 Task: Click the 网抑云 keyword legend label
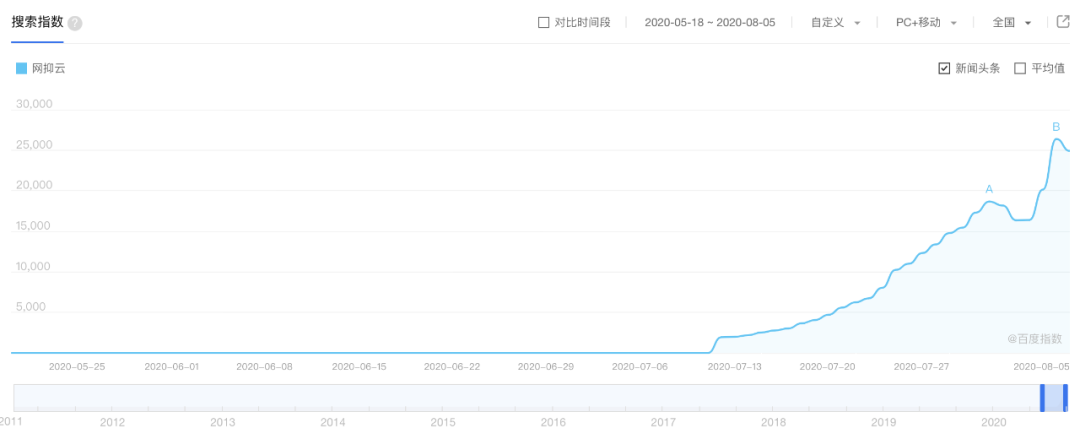click(x=48, y=69)
